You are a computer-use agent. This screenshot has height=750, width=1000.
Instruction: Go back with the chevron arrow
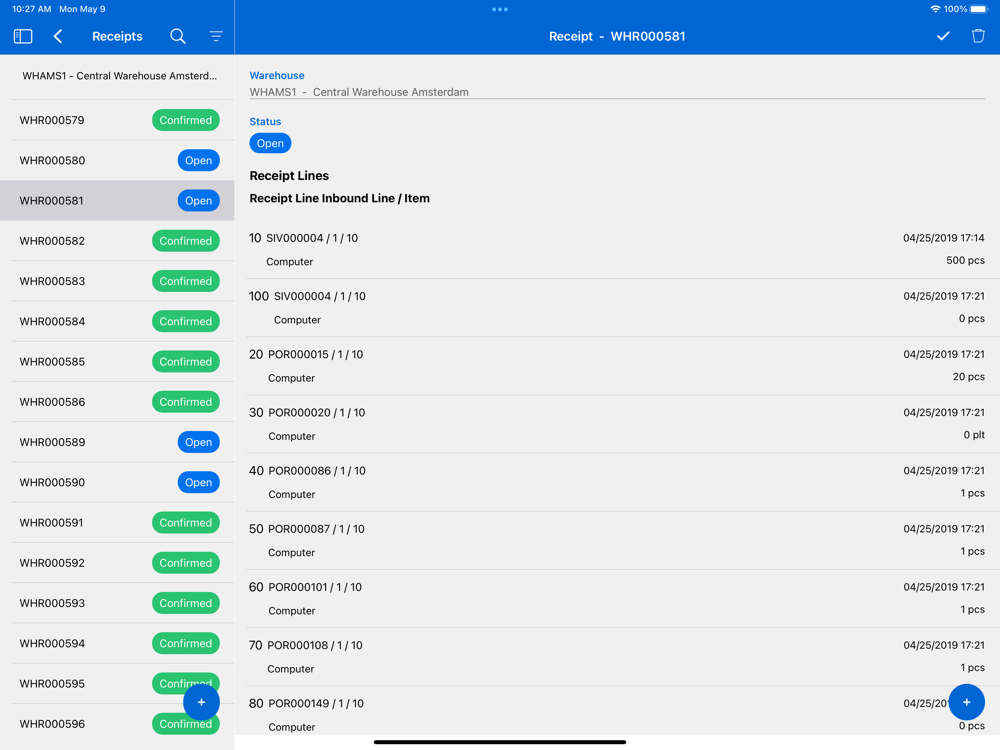58,36
